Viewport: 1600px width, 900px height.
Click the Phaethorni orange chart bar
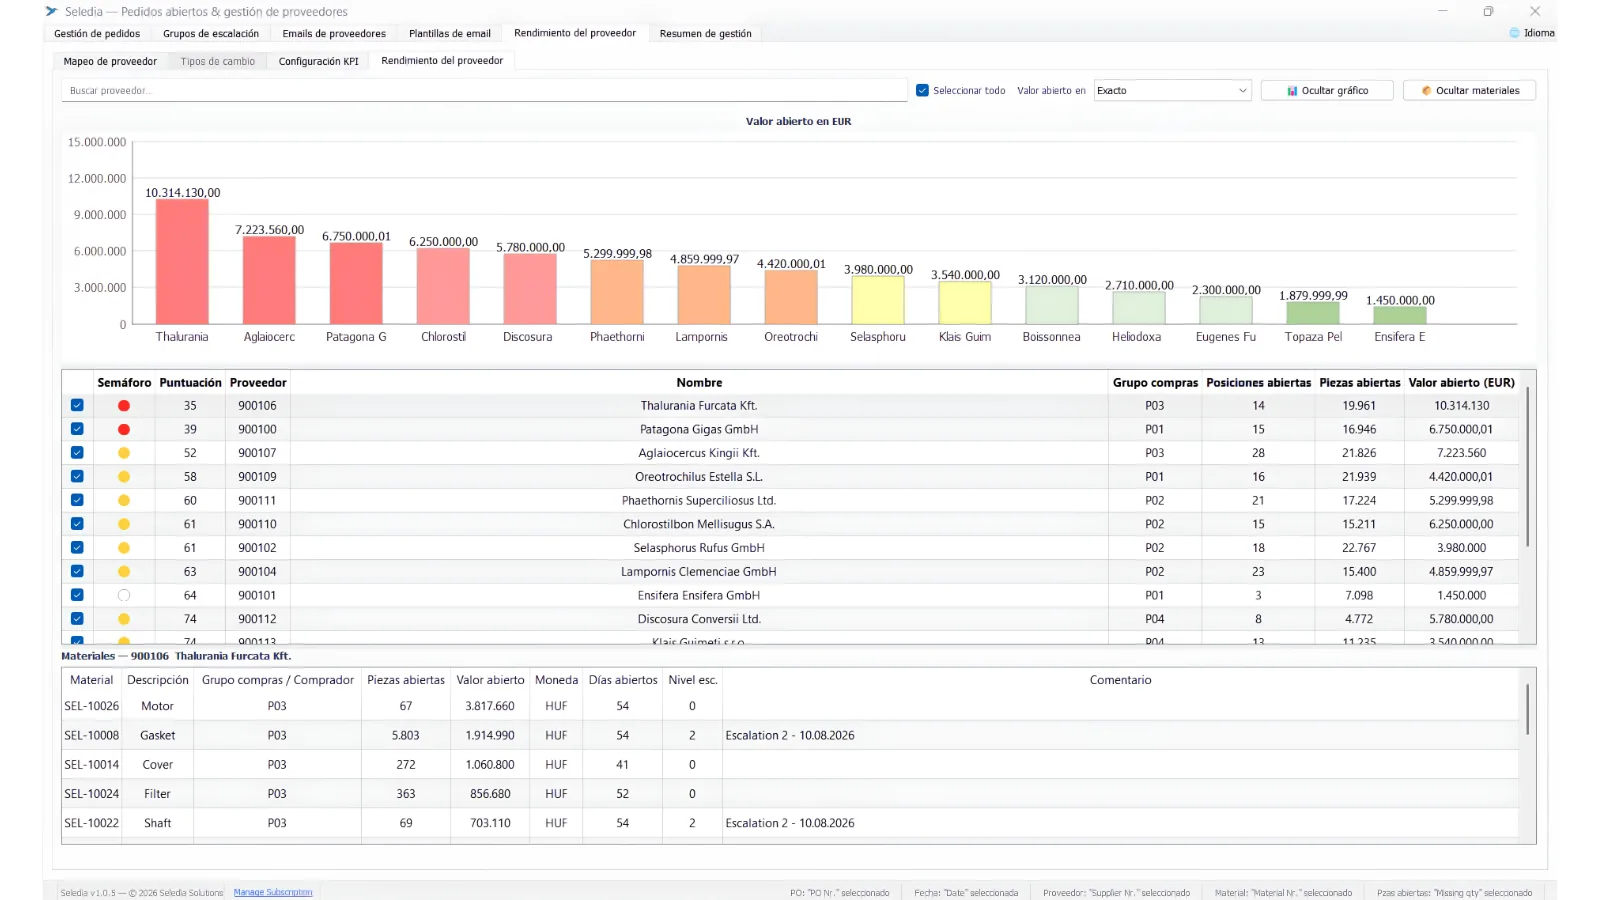click(x=617, y=292)
